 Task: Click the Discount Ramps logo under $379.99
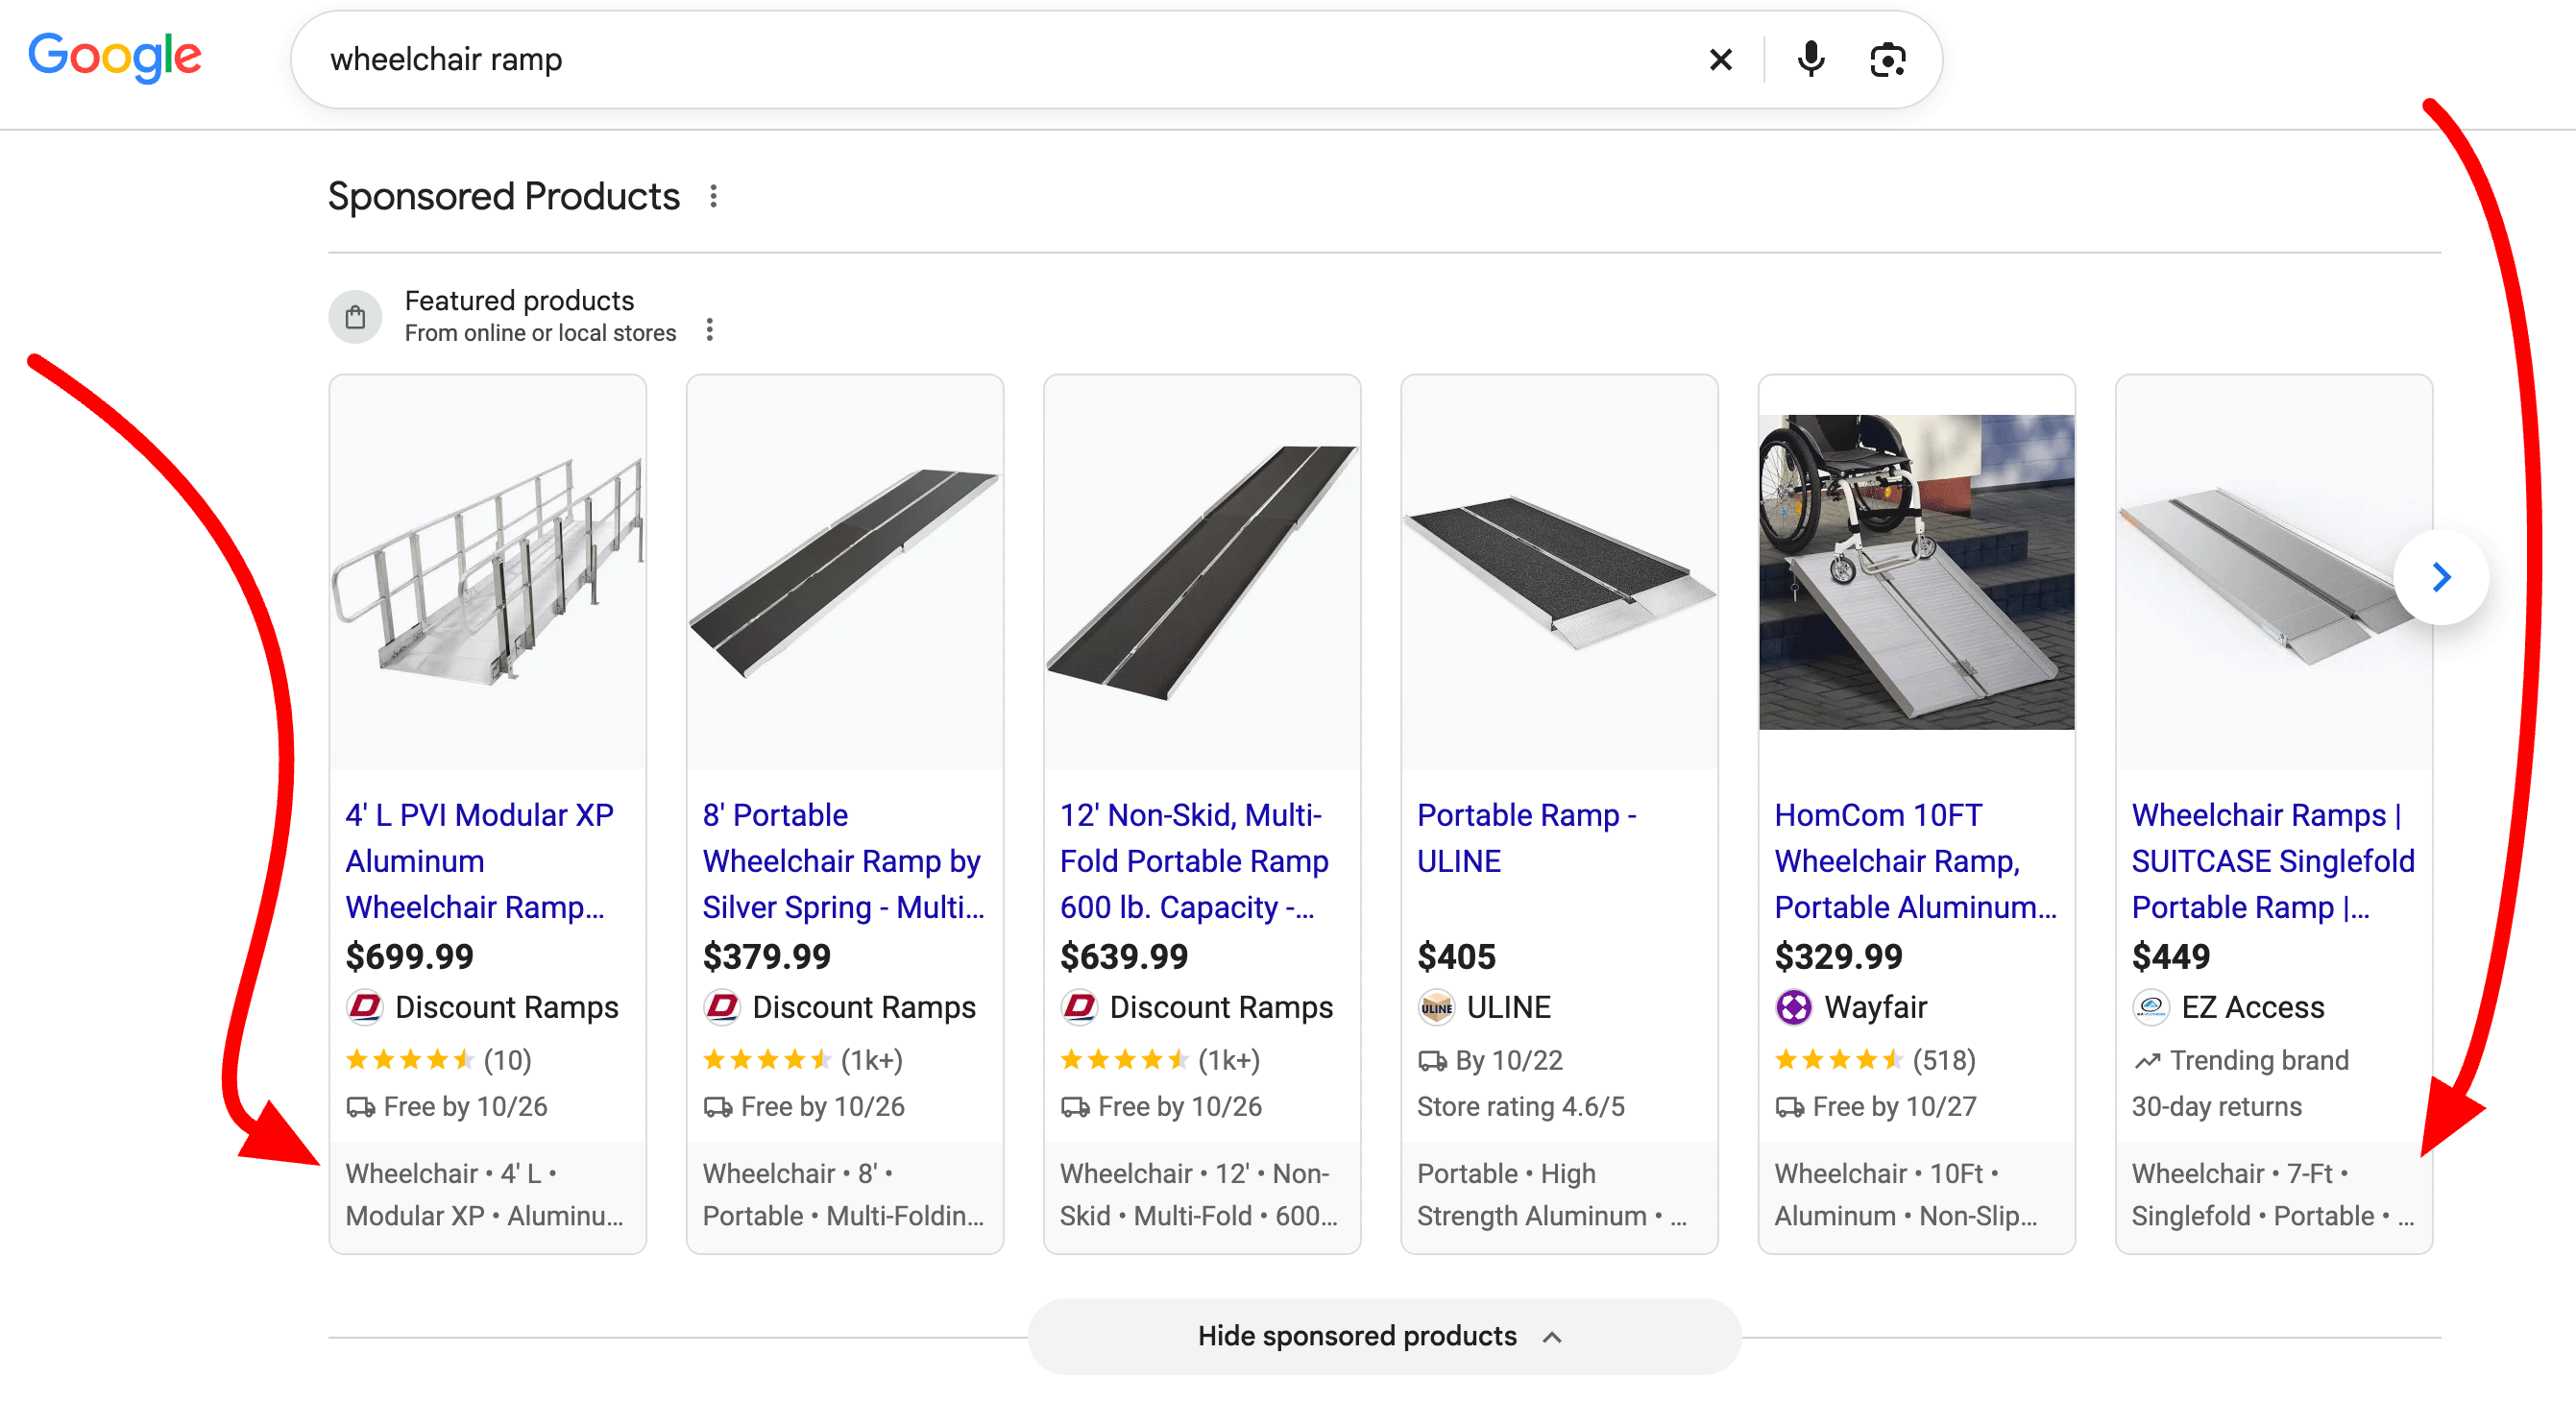pos(721,1007)
